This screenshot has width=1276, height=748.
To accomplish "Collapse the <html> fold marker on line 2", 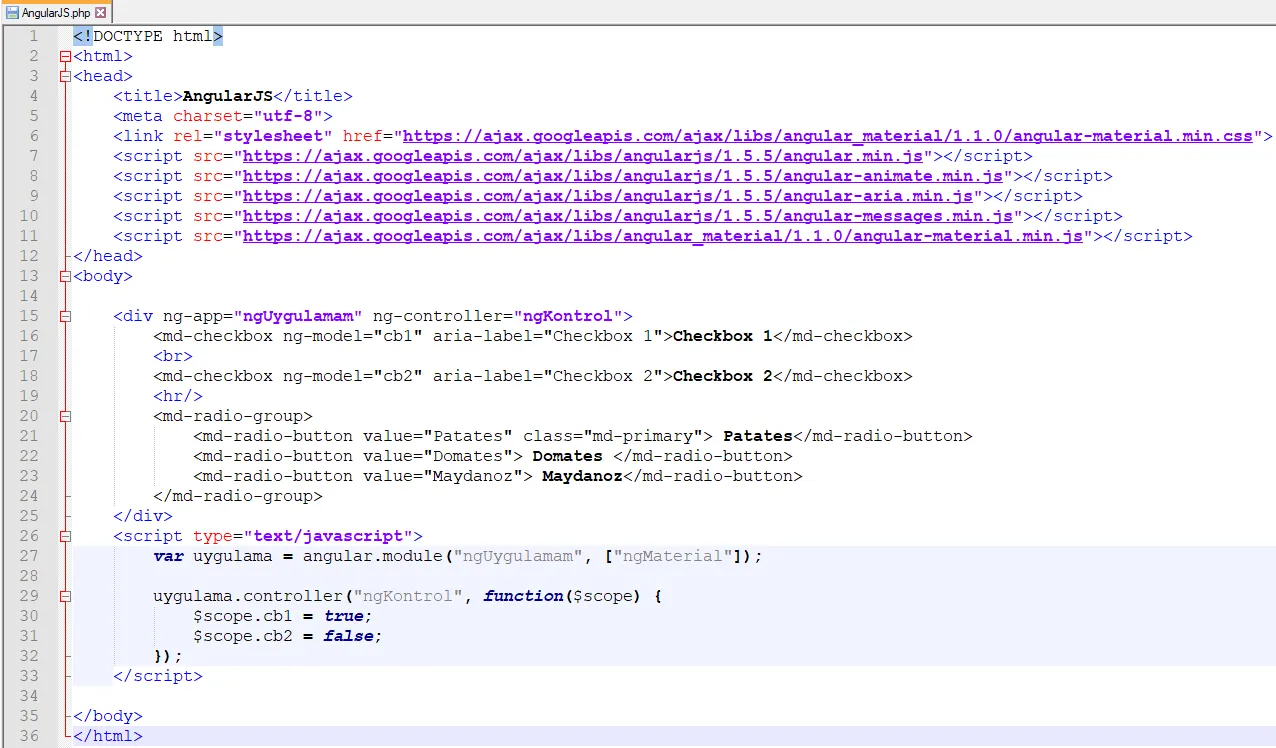I will pos(66,56).
